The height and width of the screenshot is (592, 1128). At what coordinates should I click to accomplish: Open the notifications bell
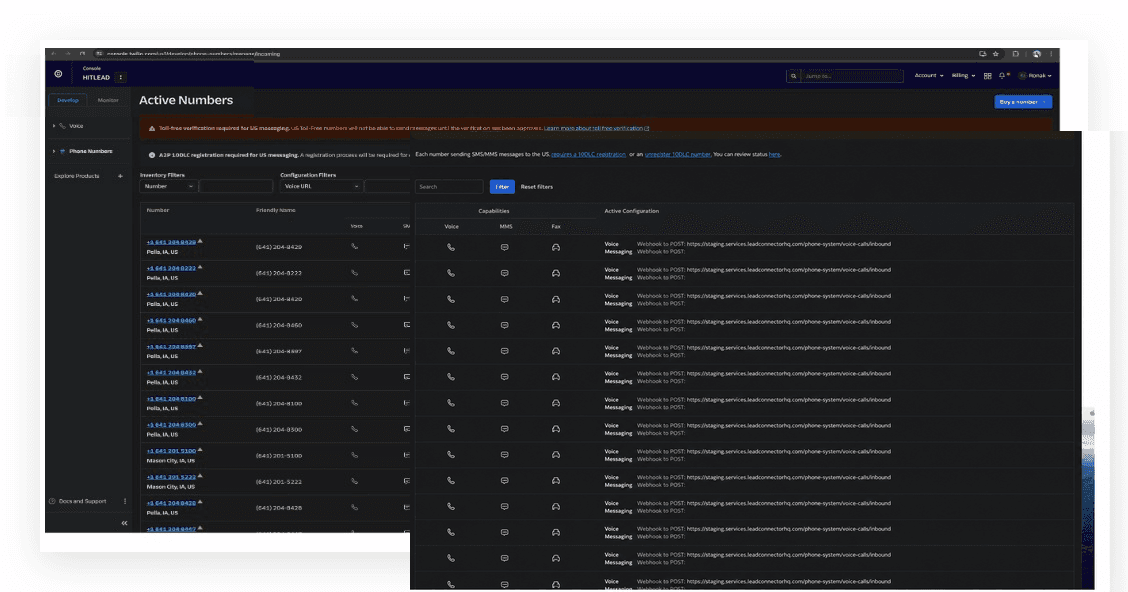[1002, 76]
